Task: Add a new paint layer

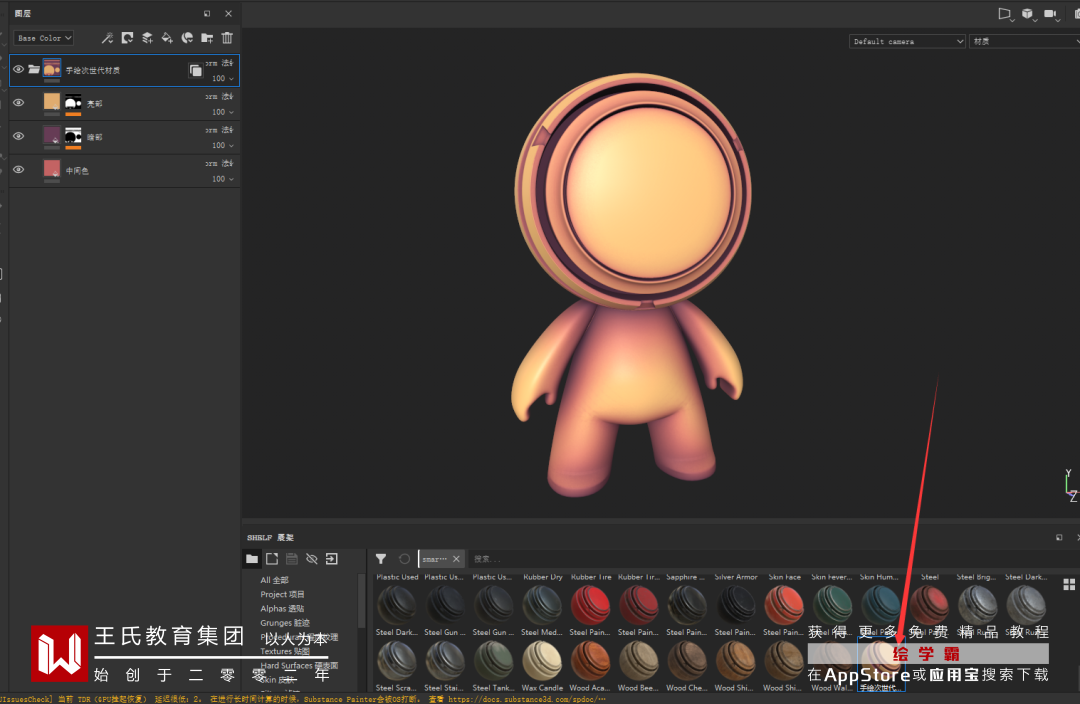Action: point(147,38)
